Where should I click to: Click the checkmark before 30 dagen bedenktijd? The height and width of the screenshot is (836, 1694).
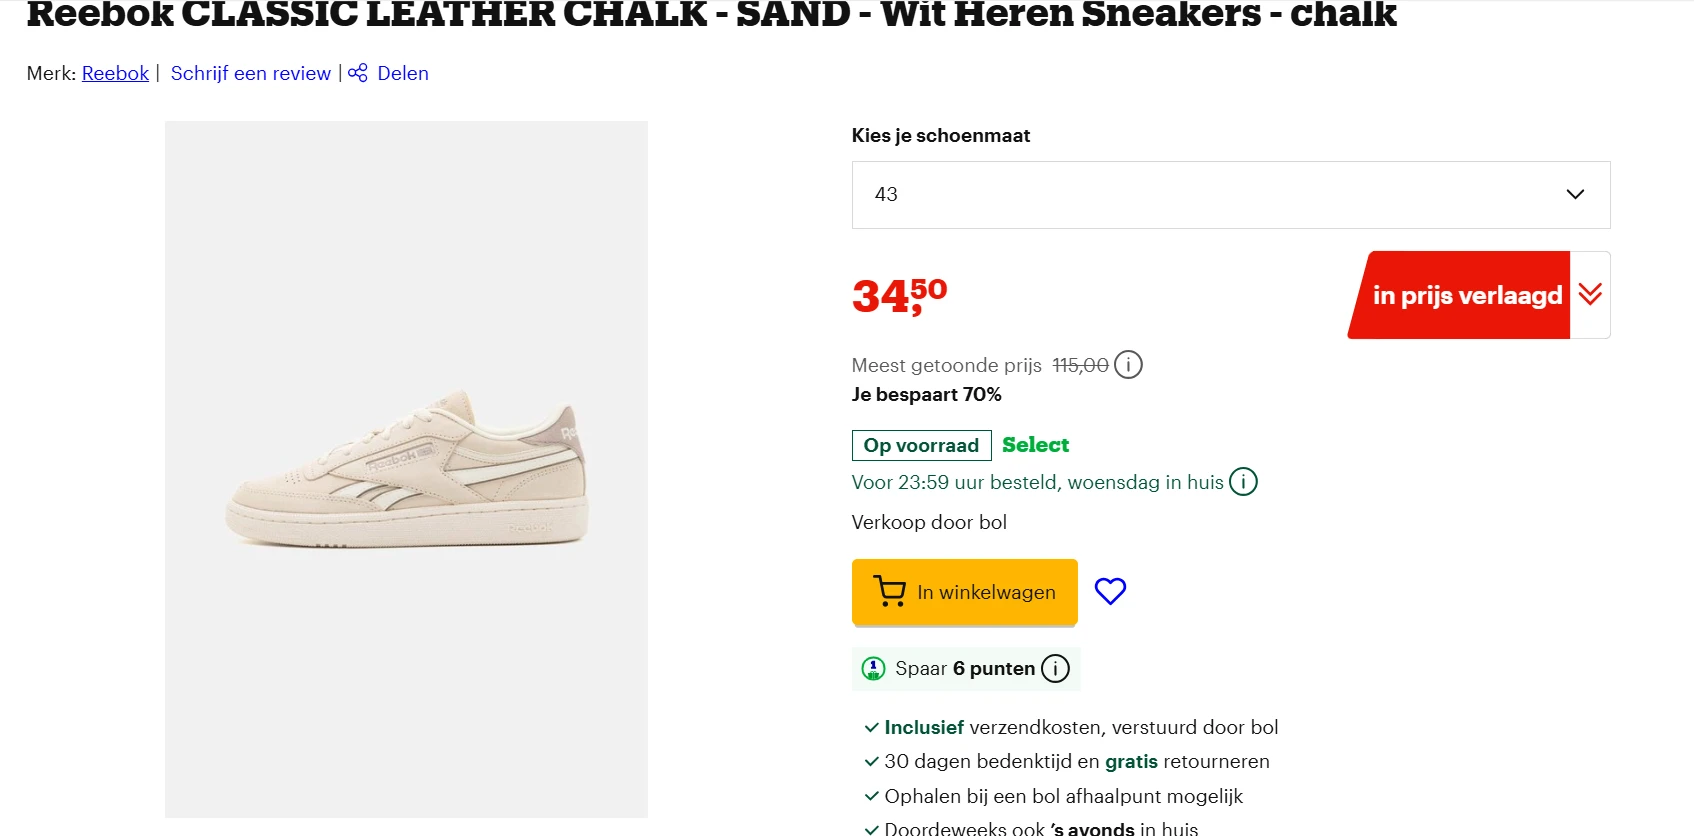869,762
